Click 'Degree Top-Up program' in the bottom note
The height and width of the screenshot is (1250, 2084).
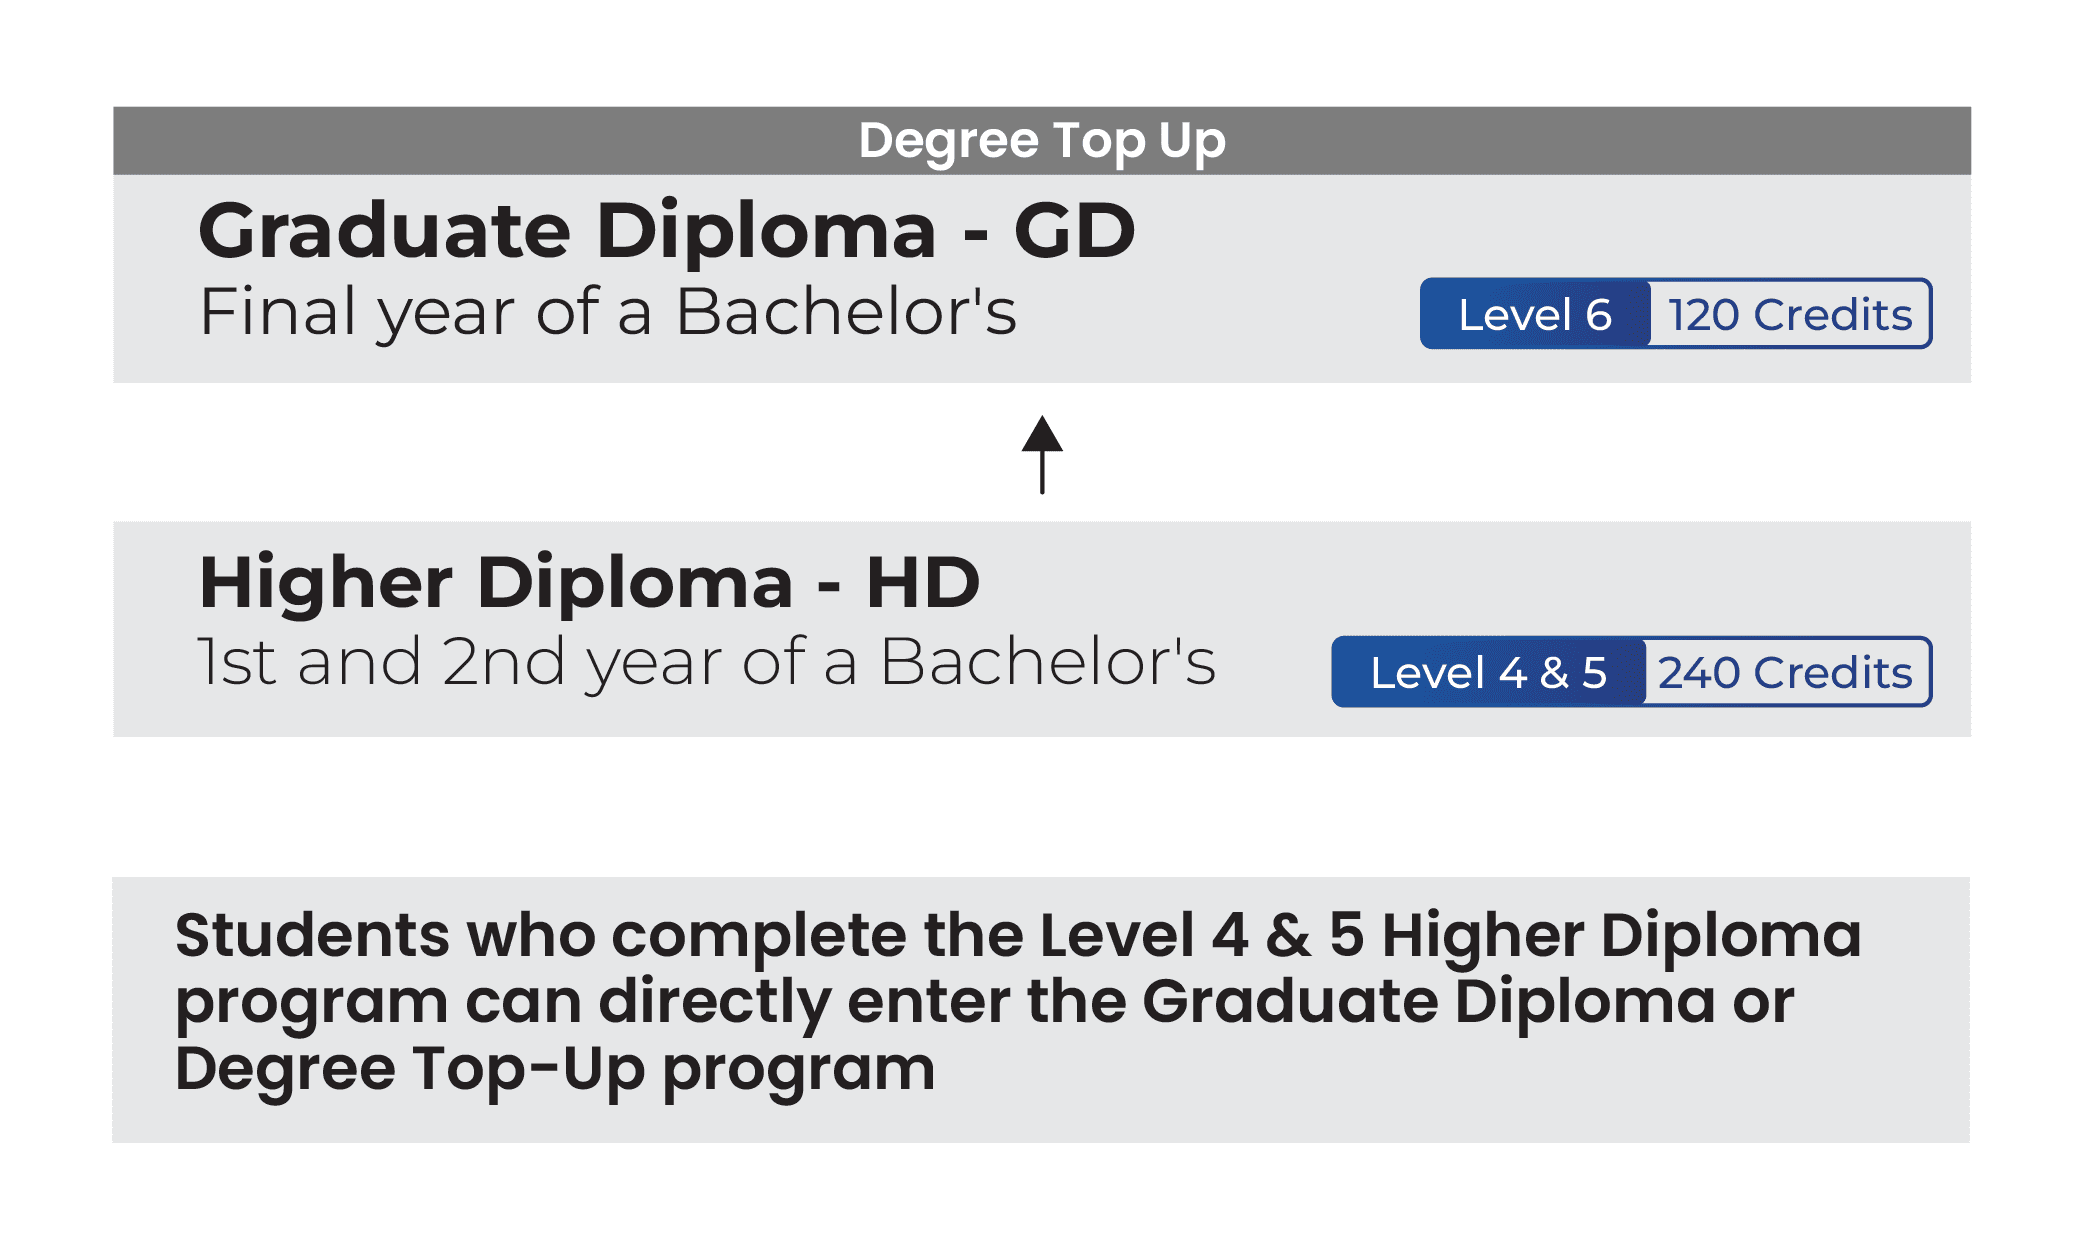(x=555, y=1069)
